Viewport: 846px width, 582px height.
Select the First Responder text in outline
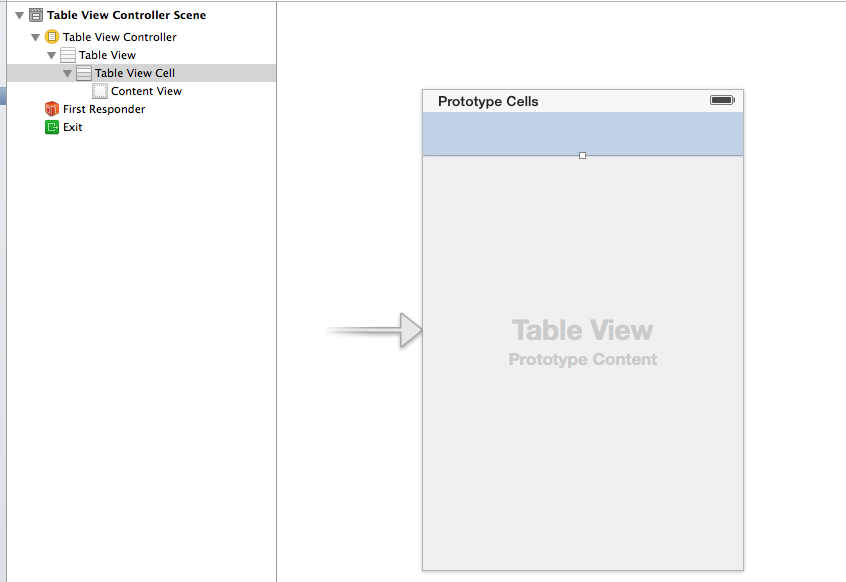(x=104, y=109)
